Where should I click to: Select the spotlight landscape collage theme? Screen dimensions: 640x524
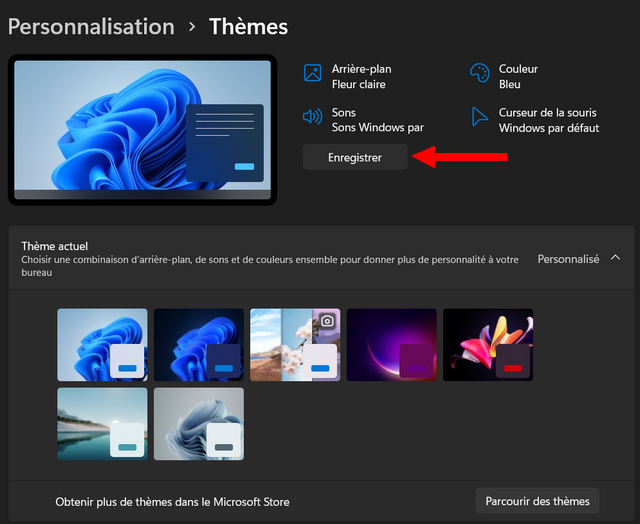(x=295, y=345)
